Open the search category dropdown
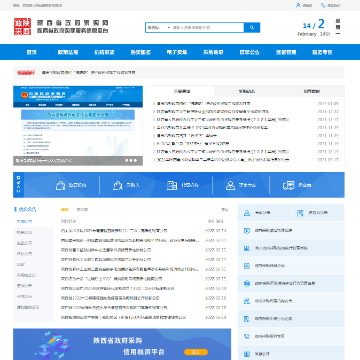 coord(159,27)
